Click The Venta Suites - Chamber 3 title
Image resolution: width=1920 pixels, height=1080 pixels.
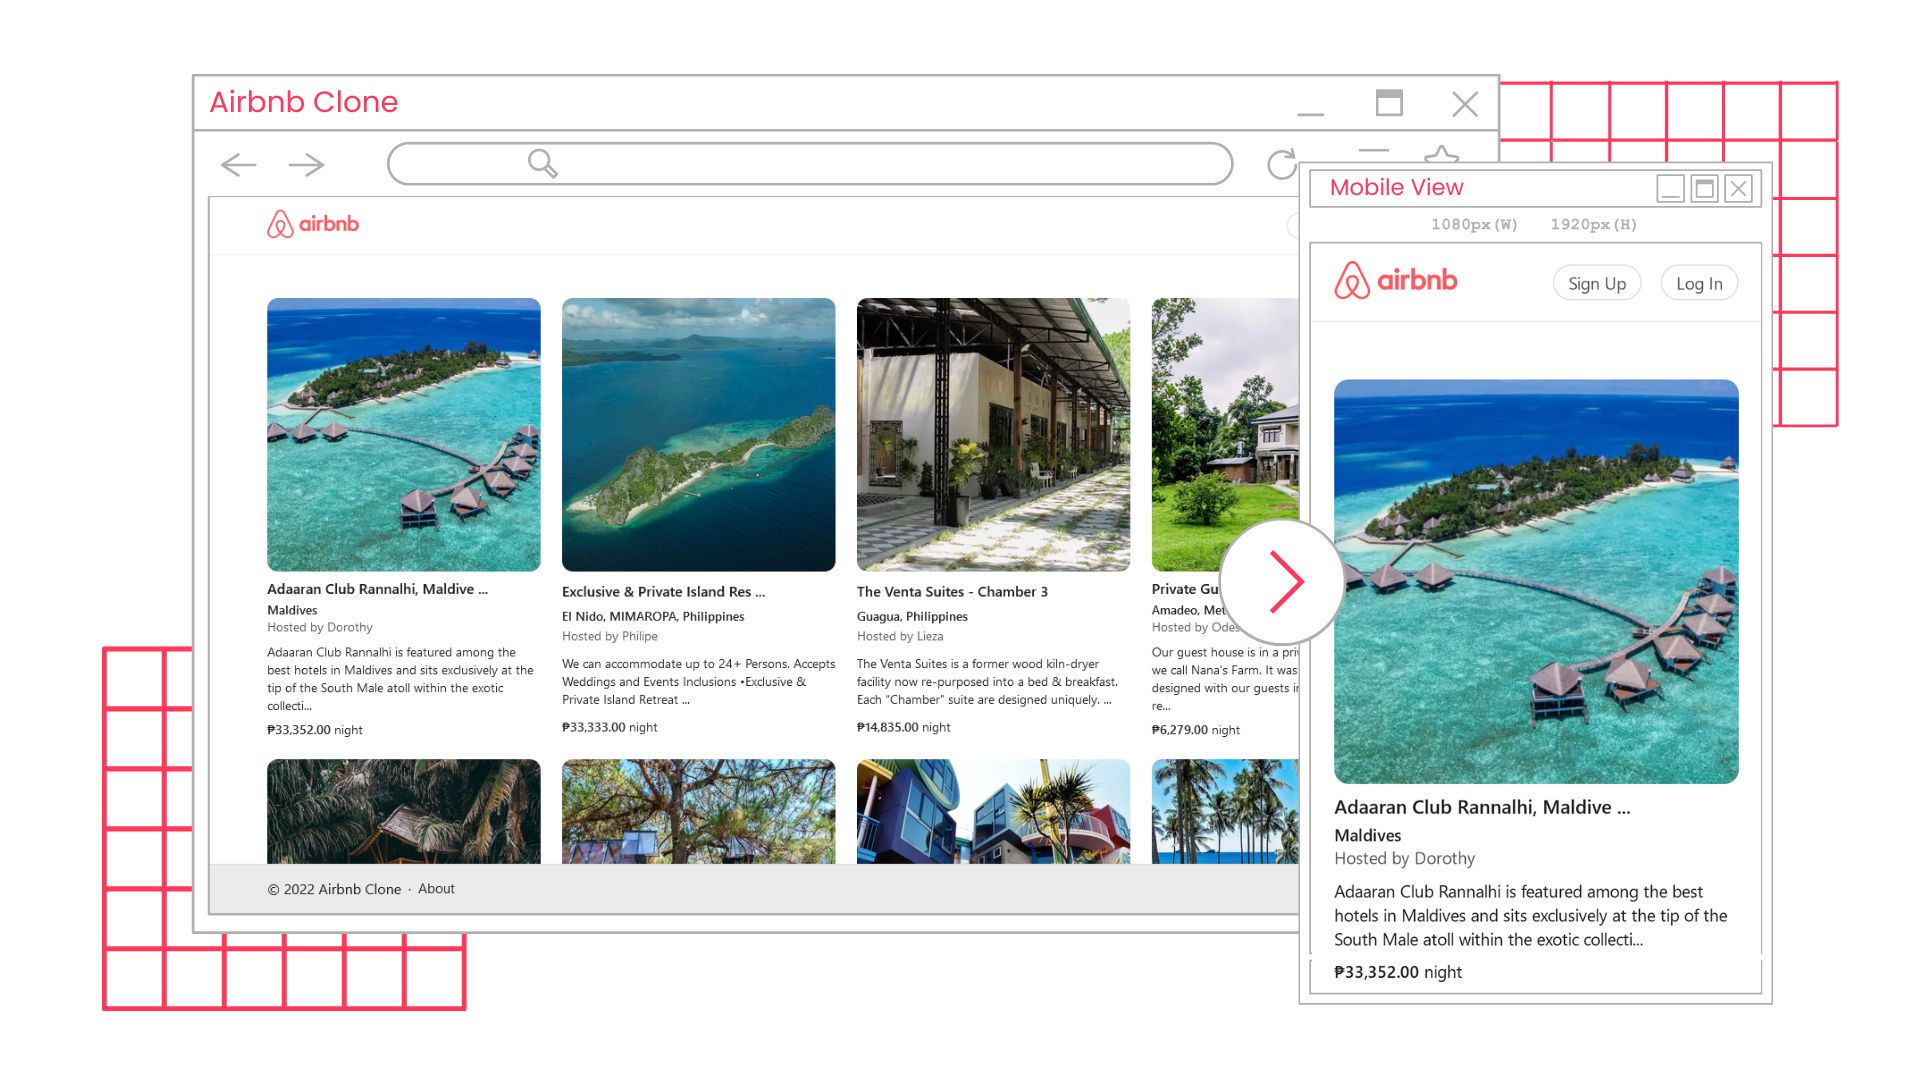tap(952, 592)
